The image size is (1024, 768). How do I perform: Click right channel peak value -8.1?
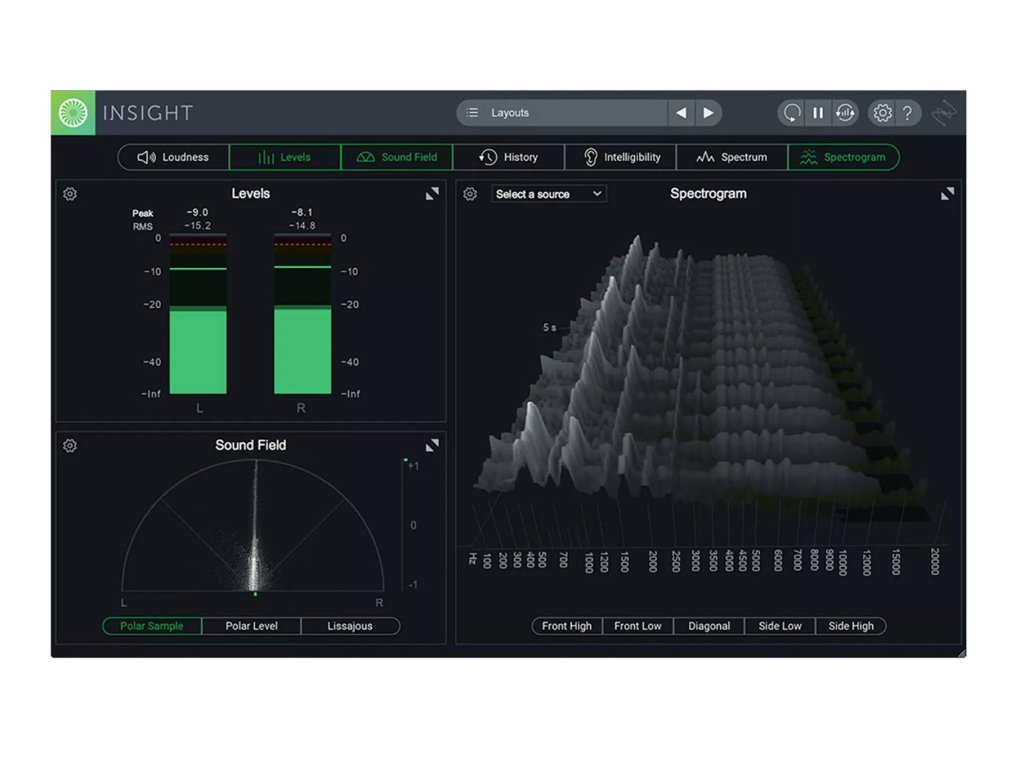coord(302,212)
